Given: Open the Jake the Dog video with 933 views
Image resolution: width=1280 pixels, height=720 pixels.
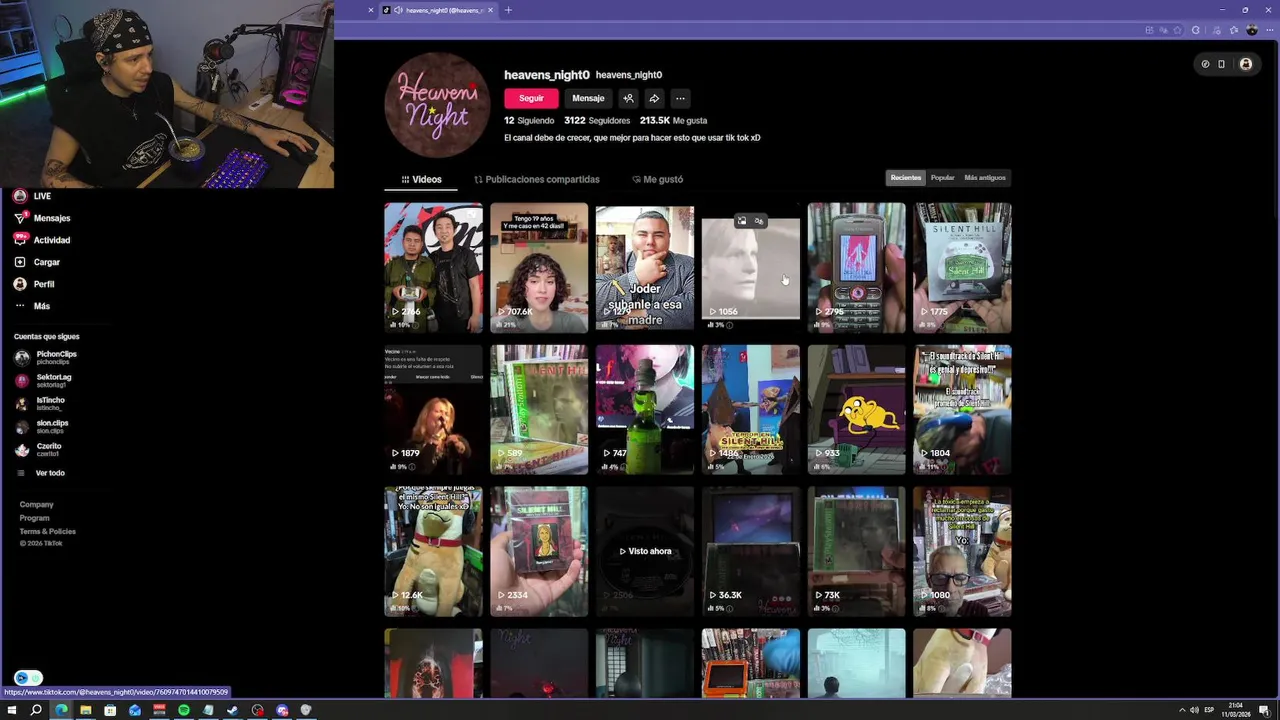Looking at the screenshot, I should (x=857, y=409).
